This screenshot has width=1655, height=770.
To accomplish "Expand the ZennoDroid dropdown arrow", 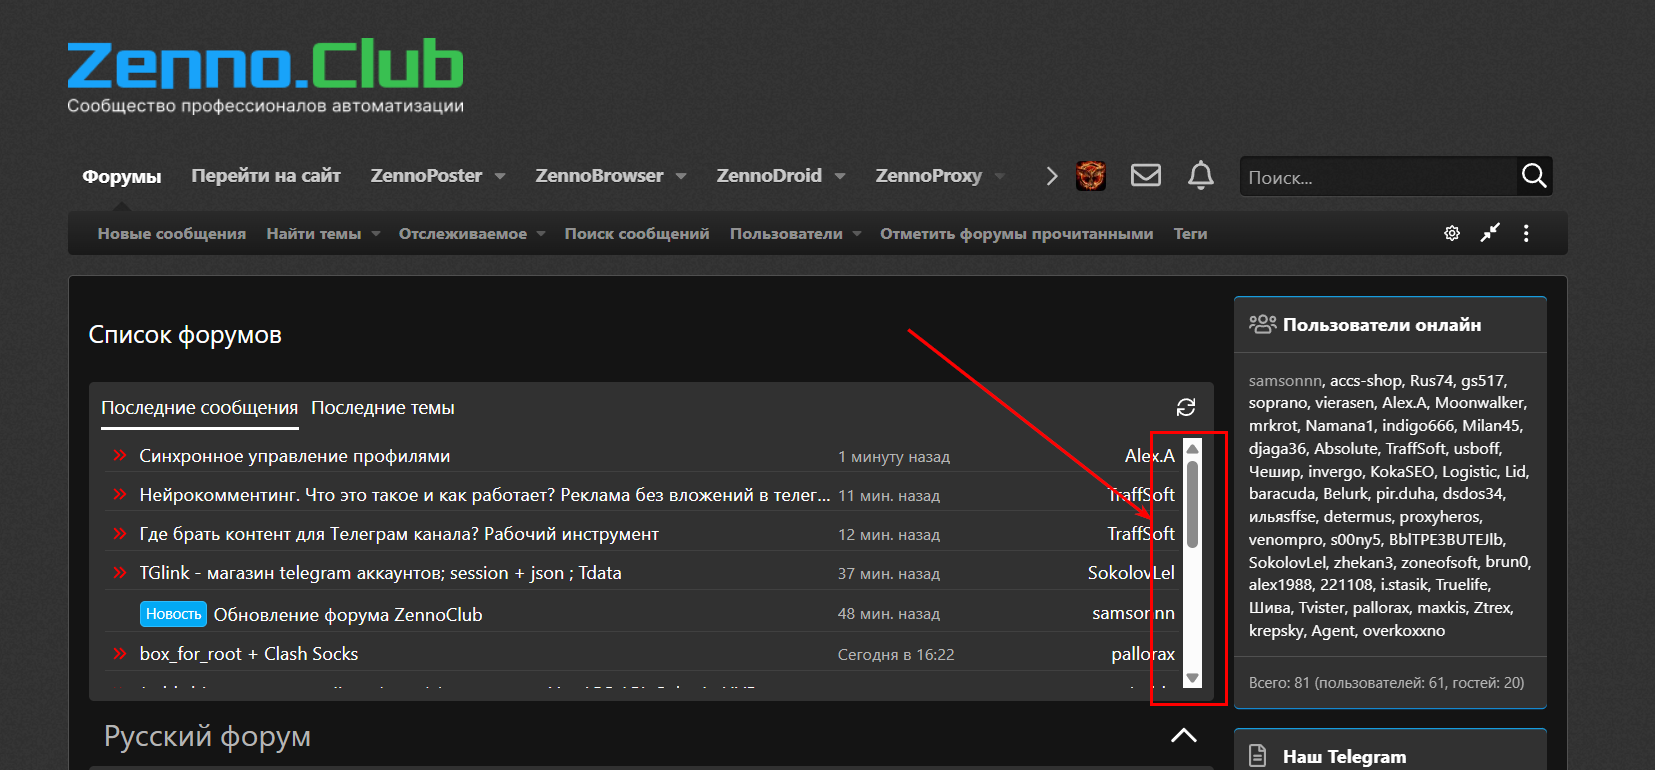I will (x=840, y=176).
